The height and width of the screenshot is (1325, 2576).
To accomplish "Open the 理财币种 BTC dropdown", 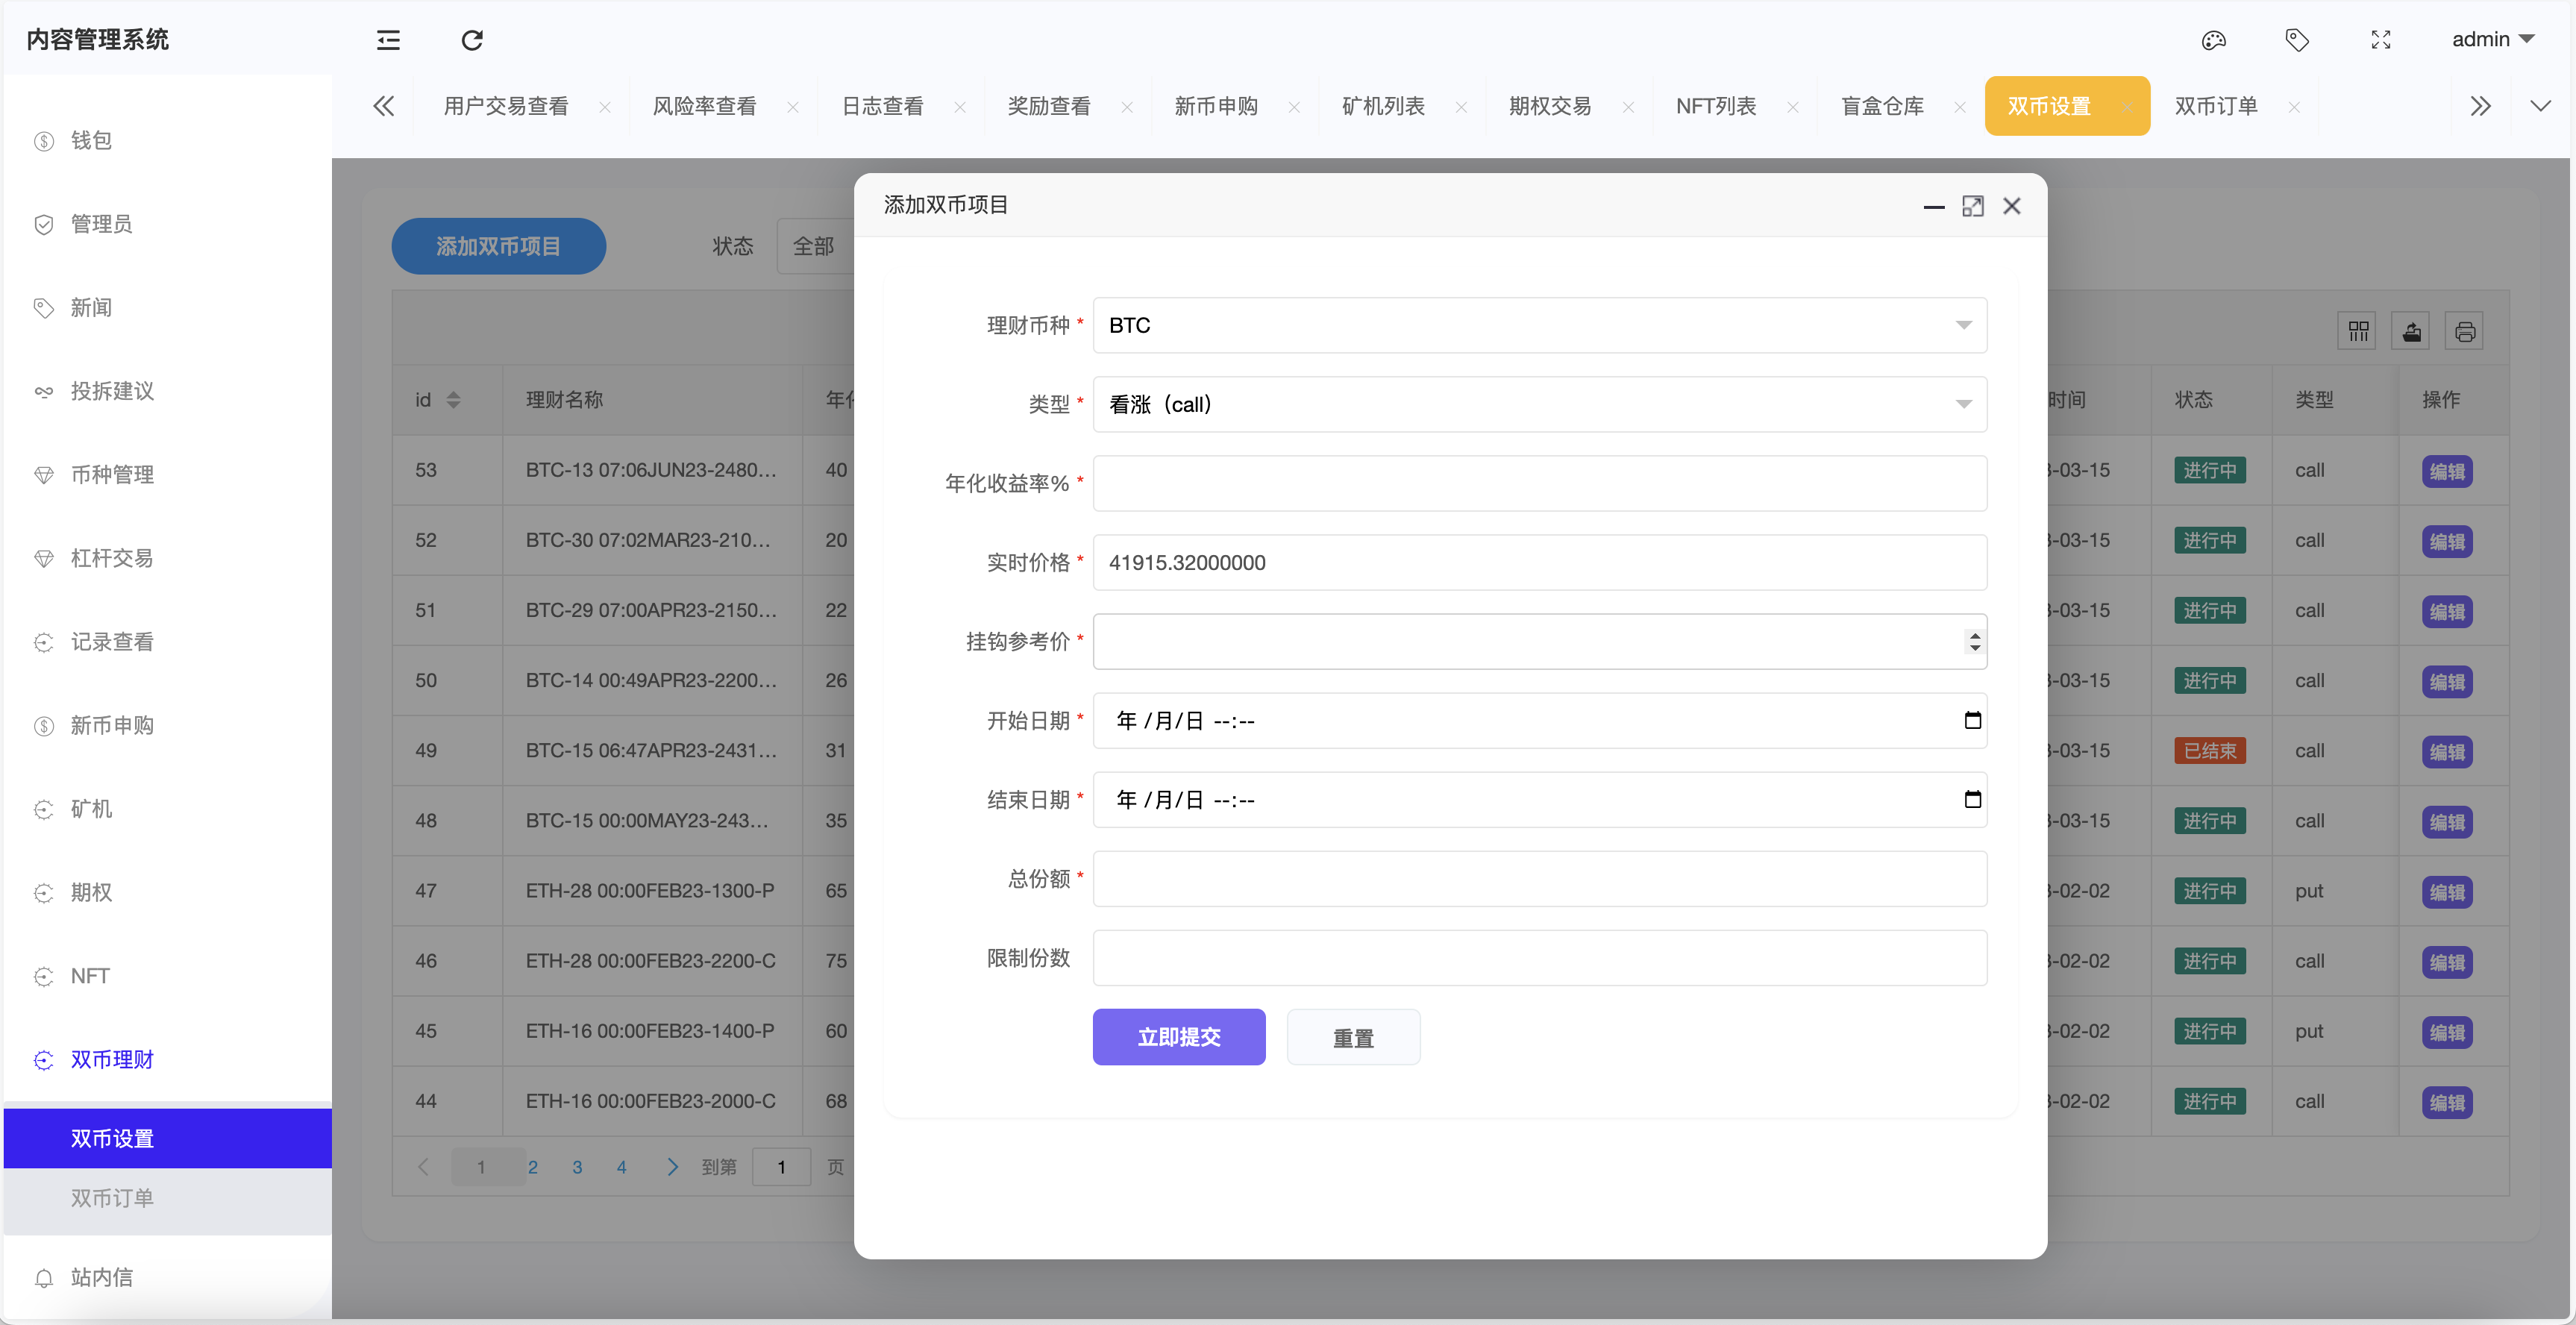I will click(1538, 325).
